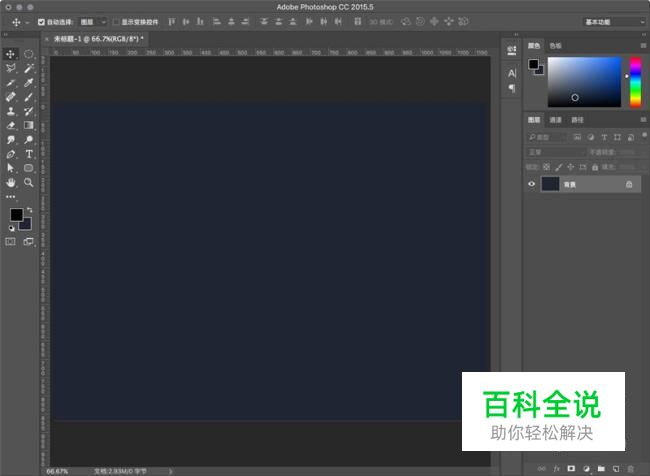Toggle lock position in Layers panel

(x=570, y=167)
